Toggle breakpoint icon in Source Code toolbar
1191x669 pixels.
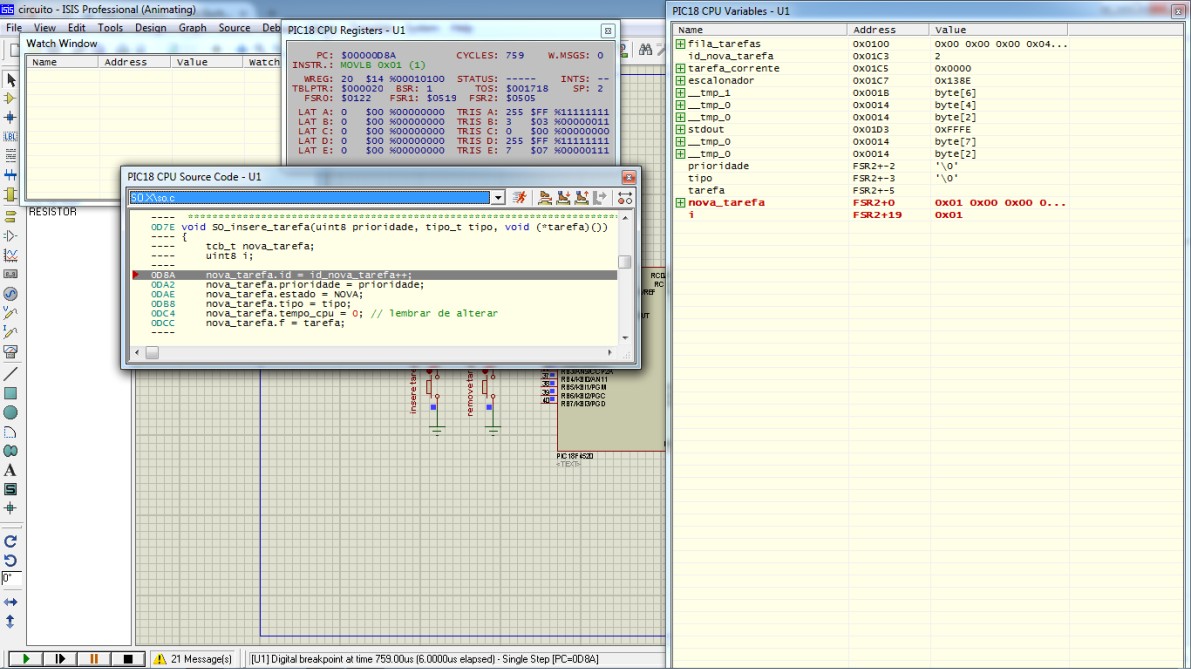[x=625, y=198]
